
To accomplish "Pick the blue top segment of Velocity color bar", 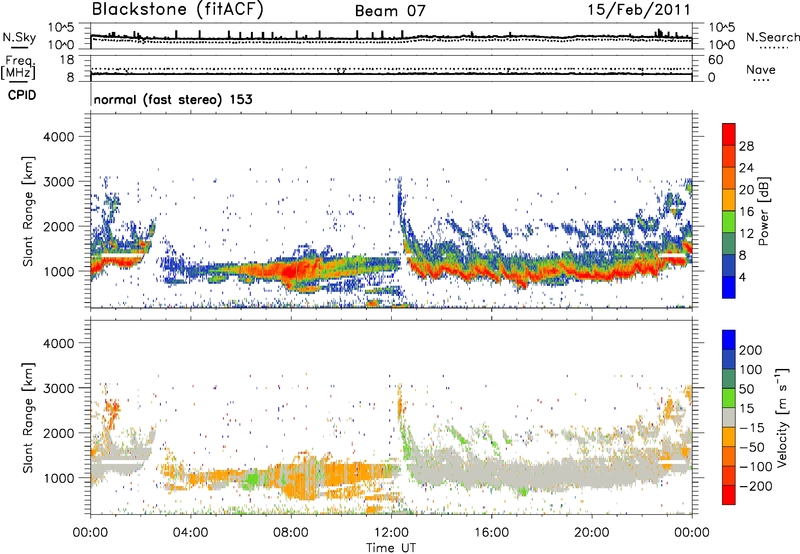I will 729,340.
